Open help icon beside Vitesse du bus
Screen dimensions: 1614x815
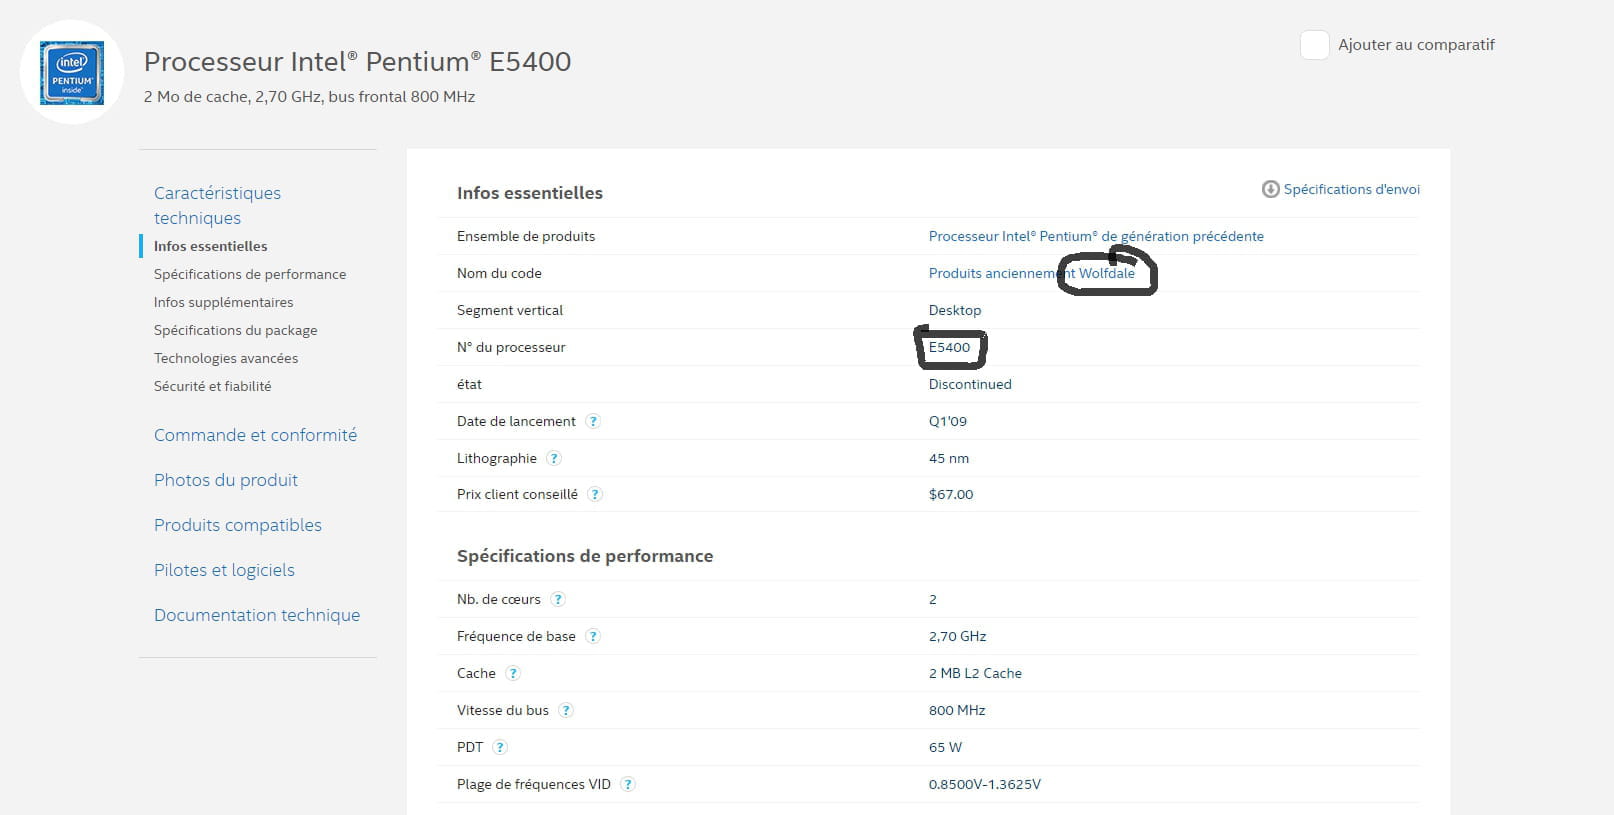click(x=566, y=710)
